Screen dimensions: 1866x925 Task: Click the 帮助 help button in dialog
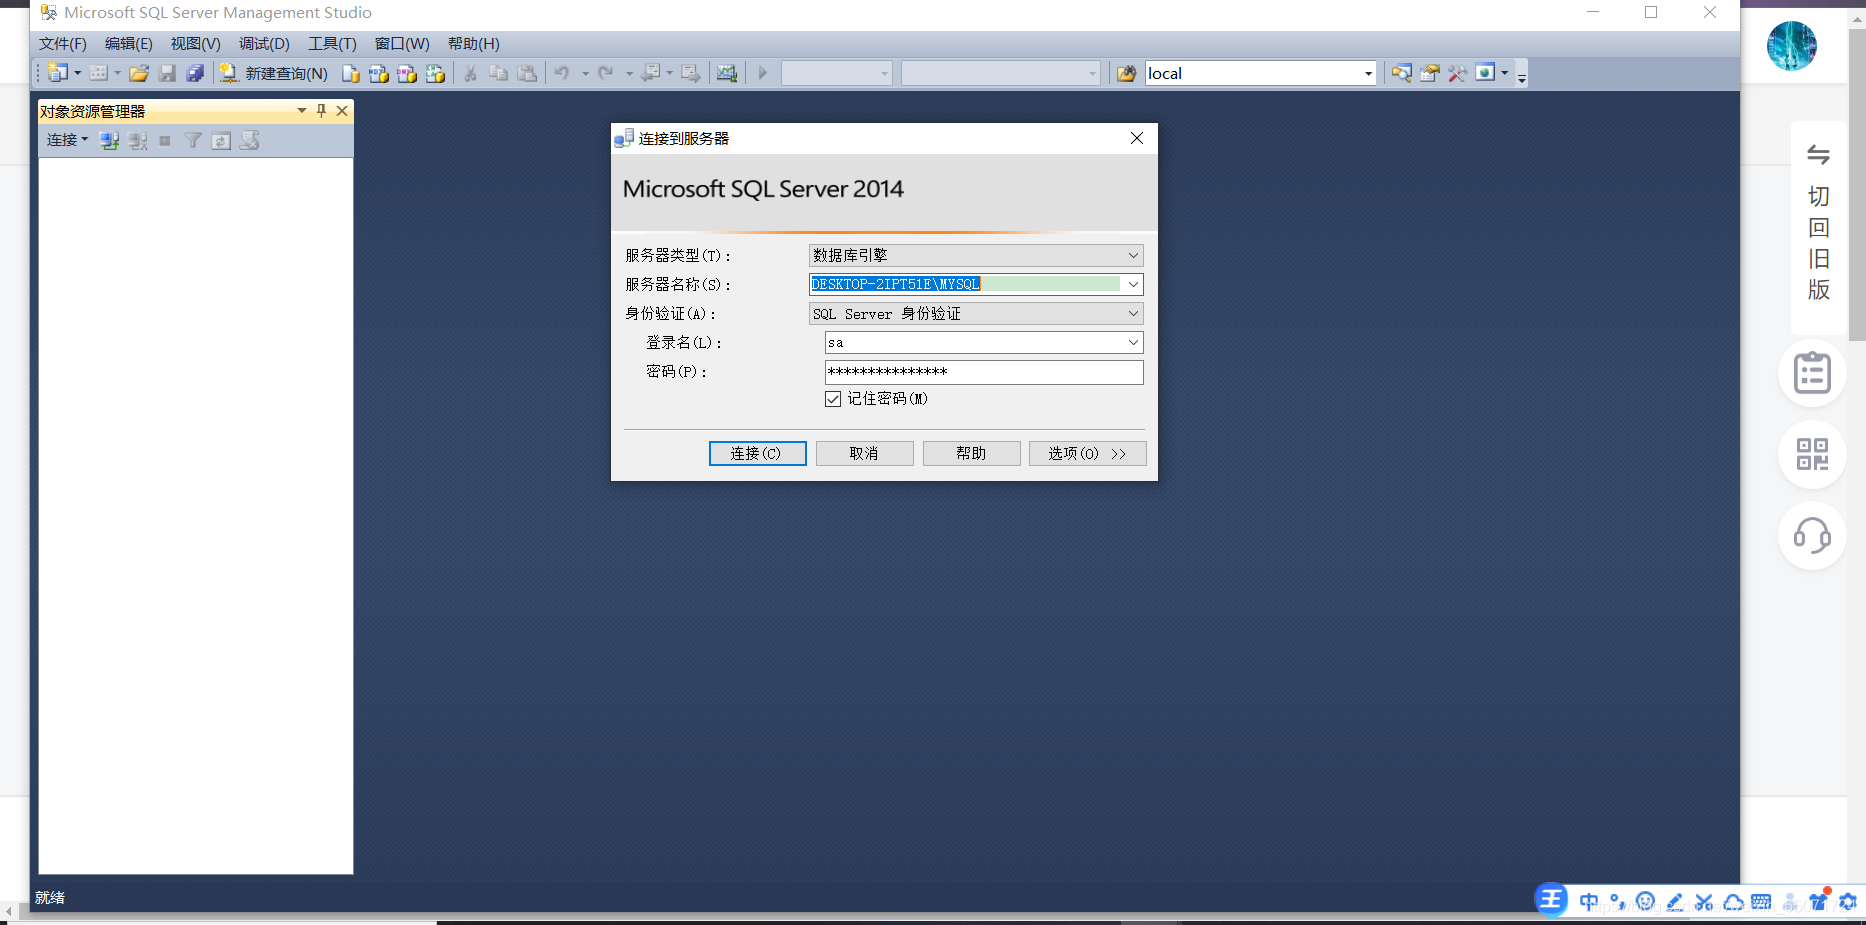[x=971, y=453]
